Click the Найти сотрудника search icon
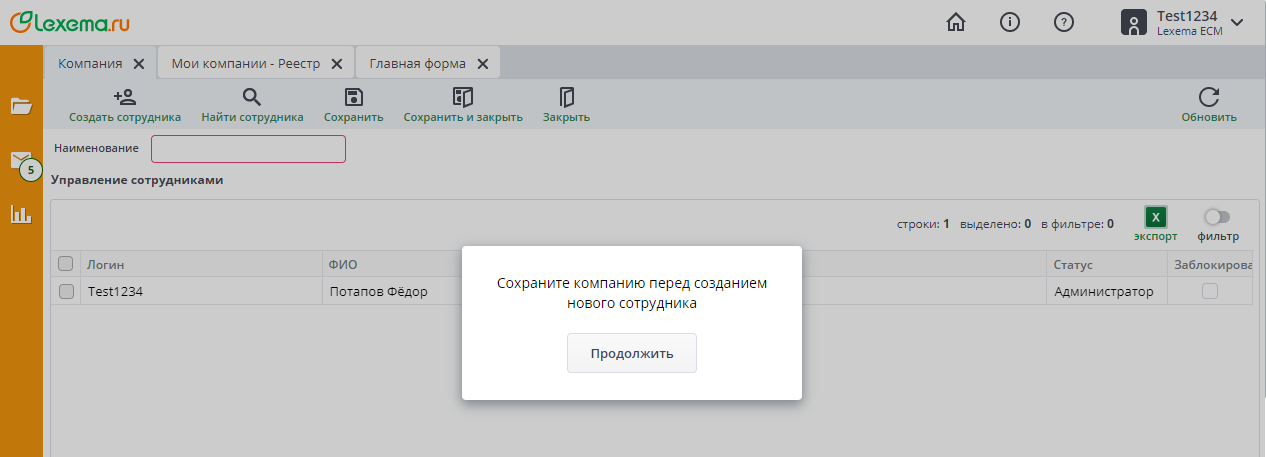Image resolution: width=1266 pixels, height=457 pixels. pyautogui.click(x=252, y=97)
